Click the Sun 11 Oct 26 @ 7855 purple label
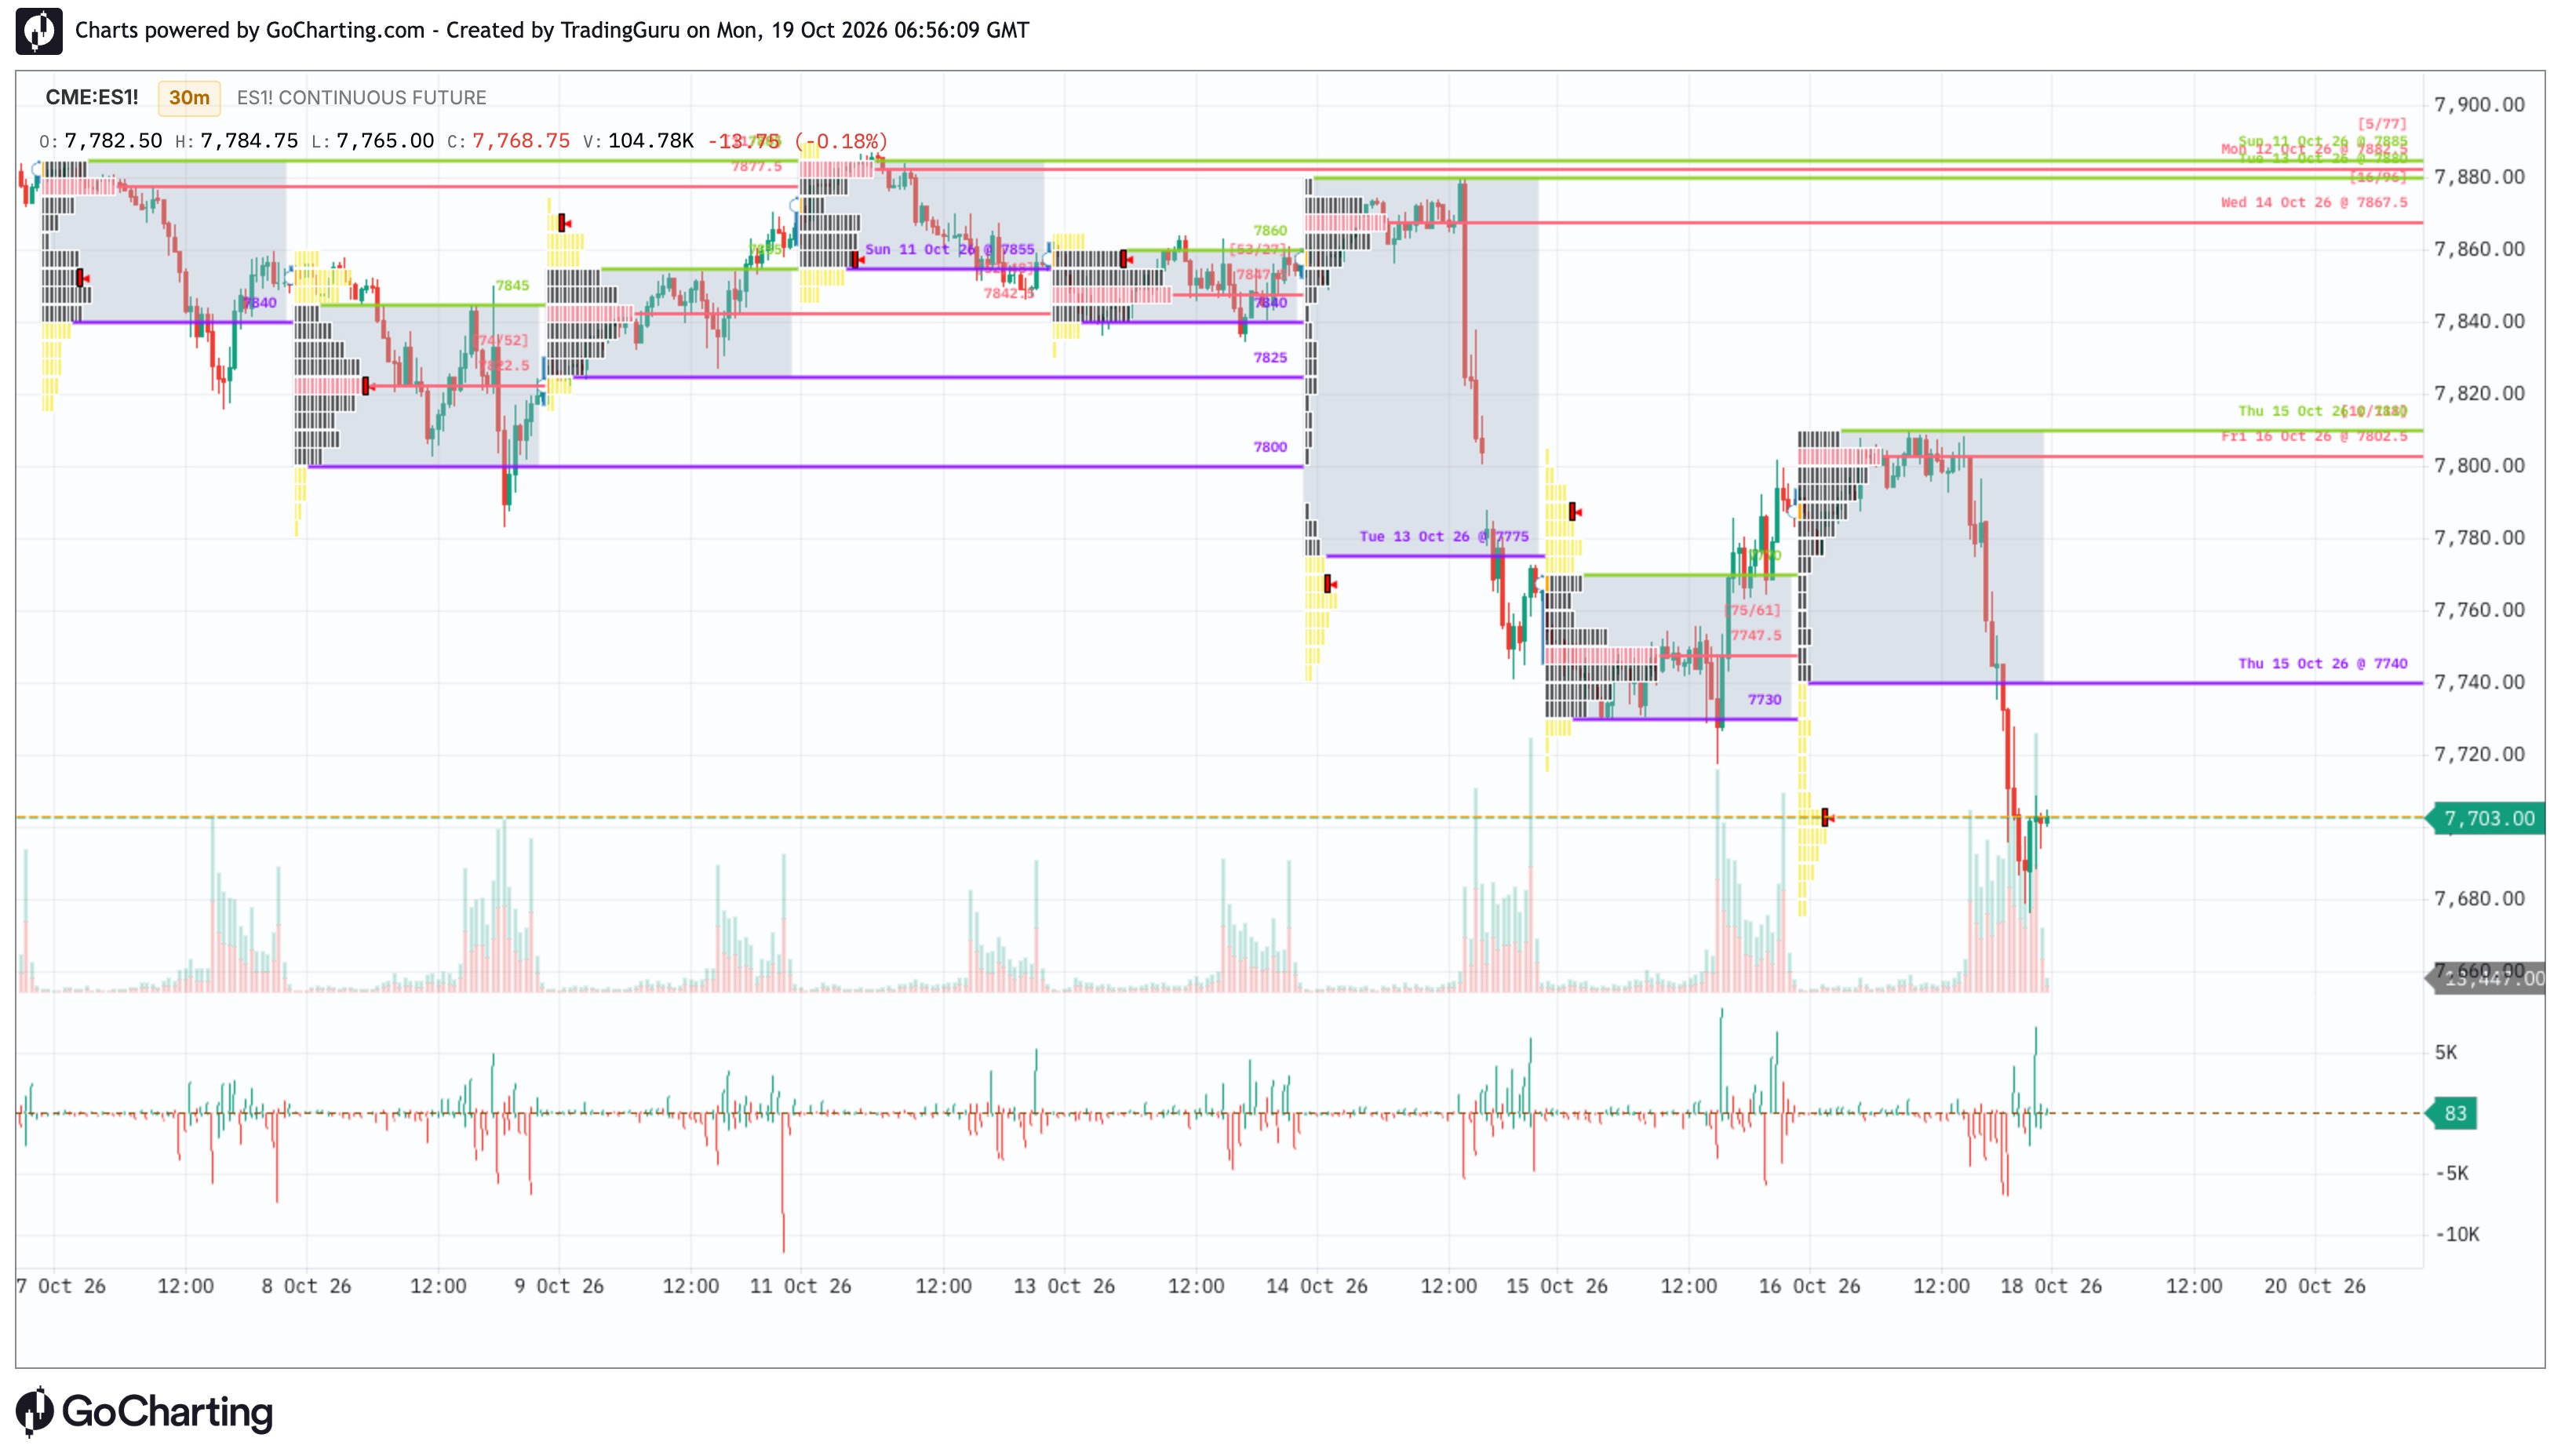The height and width of the screenshot is (1456, 2561). pyautogui.click(x=950, y=250)
